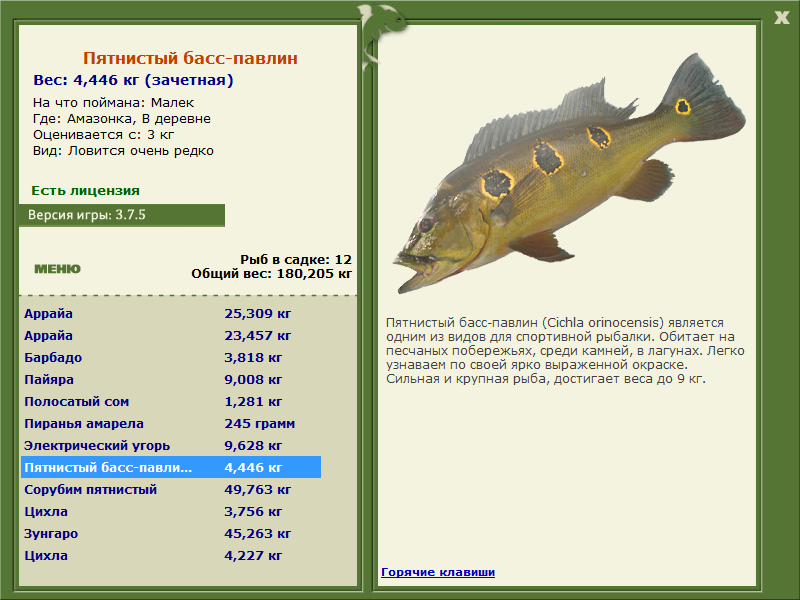This screenshot has height=600, width=800.
Task: Click the 45,263 кг weight value
Action: tap(258, 534)
